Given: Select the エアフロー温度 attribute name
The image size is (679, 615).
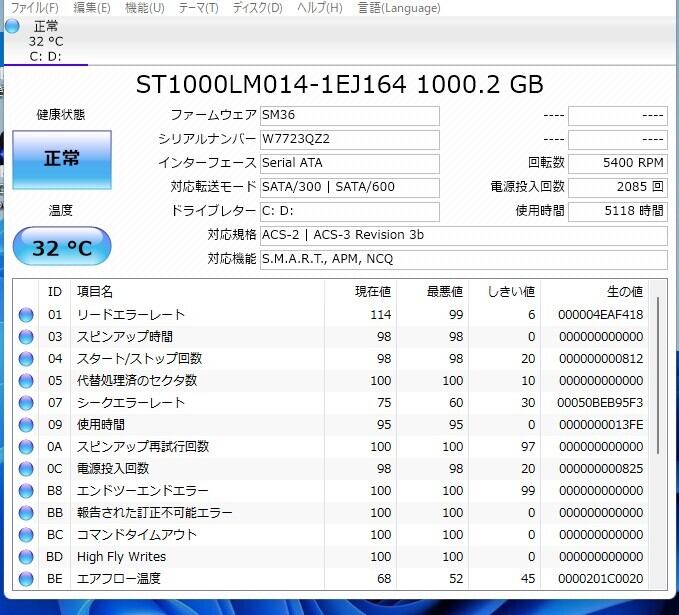Looking at the screenshot, I should click(119, 579).
